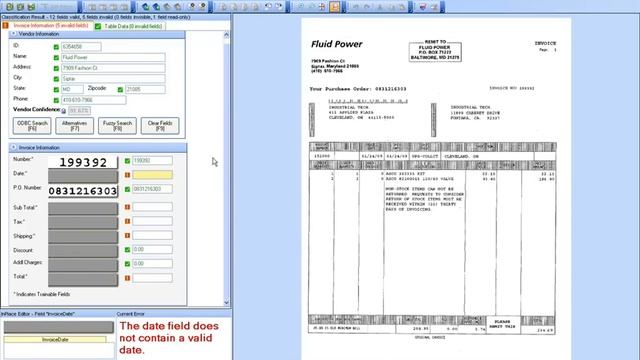The width and height of the screenshot is (640, 360).
Task: Click the green check beside Phone field
Action: pyautogui.click(x=56, y=100)
